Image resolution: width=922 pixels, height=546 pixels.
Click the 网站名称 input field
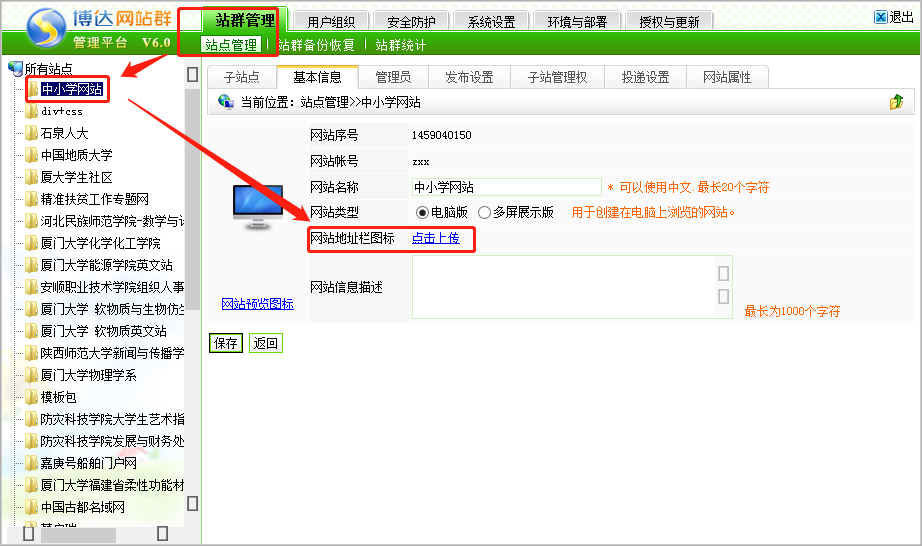[x=506, y=187]
